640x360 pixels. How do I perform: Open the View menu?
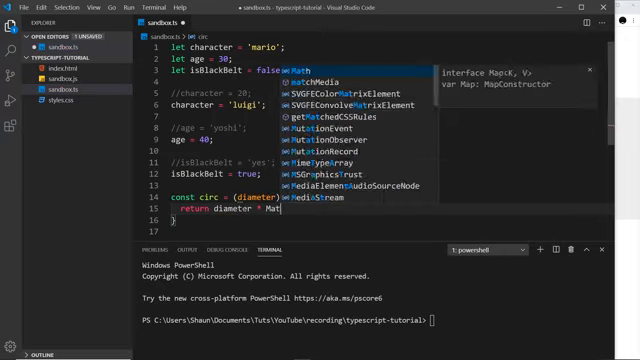pyautogui.click(x=93, y=7)
